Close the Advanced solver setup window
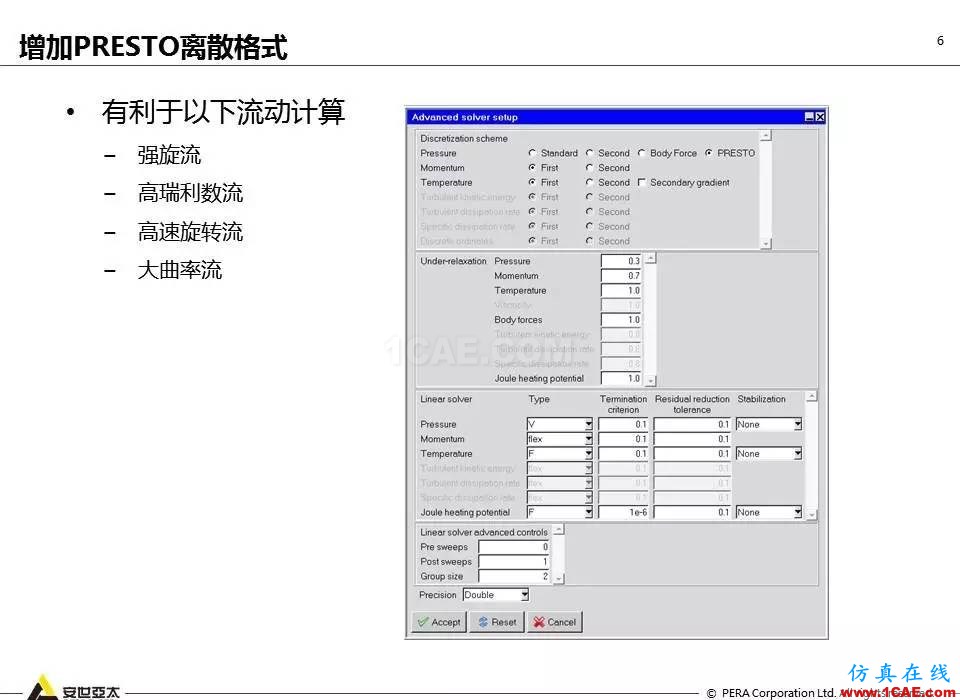Viewport: 960px width, 700px height. (820, 117)
